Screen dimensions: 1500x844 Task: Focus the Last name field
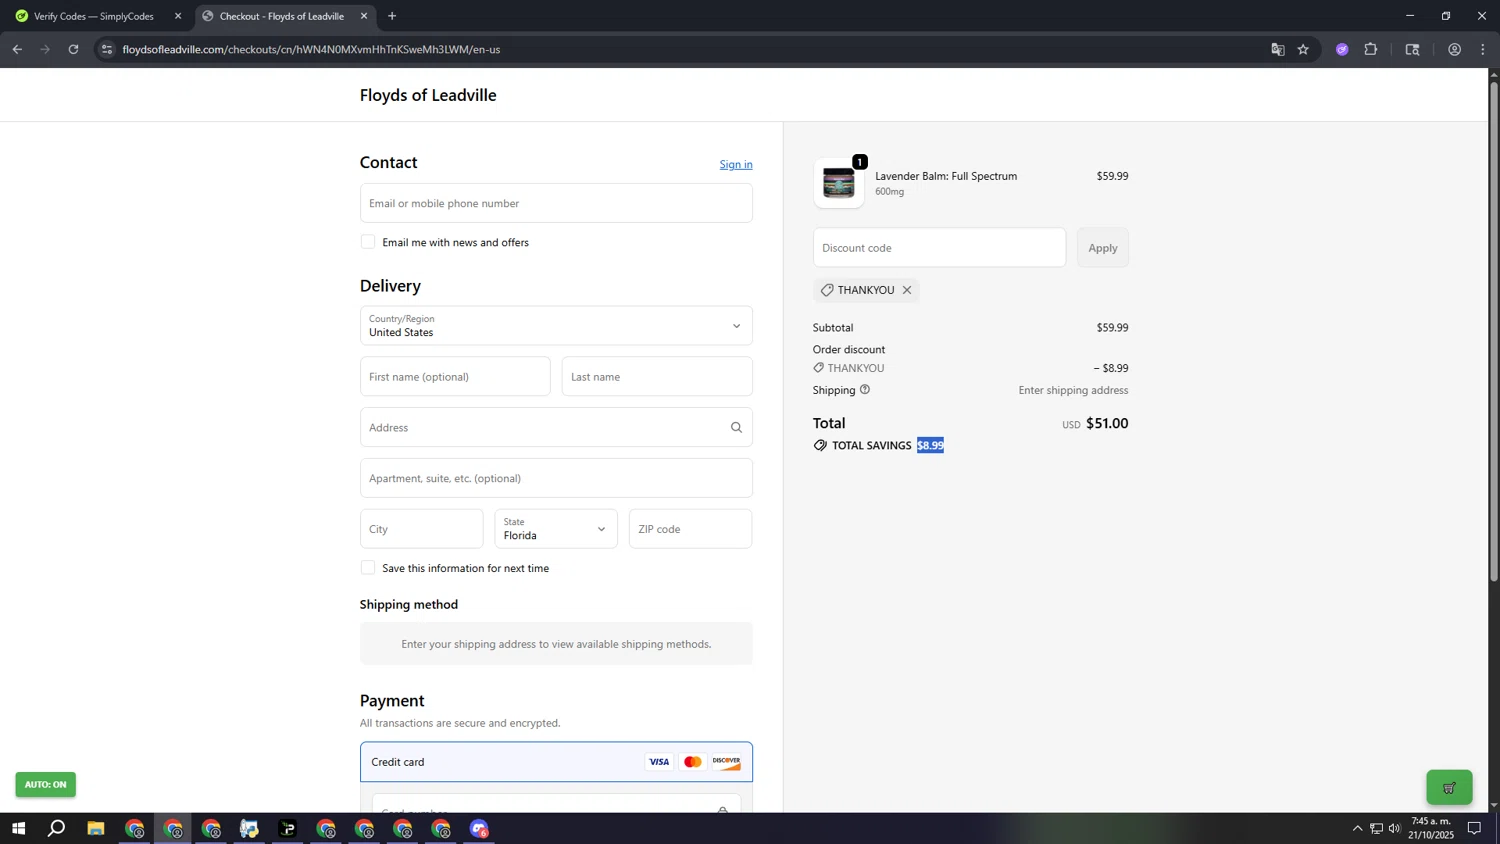pyautogui.click(x=657, y=377)
